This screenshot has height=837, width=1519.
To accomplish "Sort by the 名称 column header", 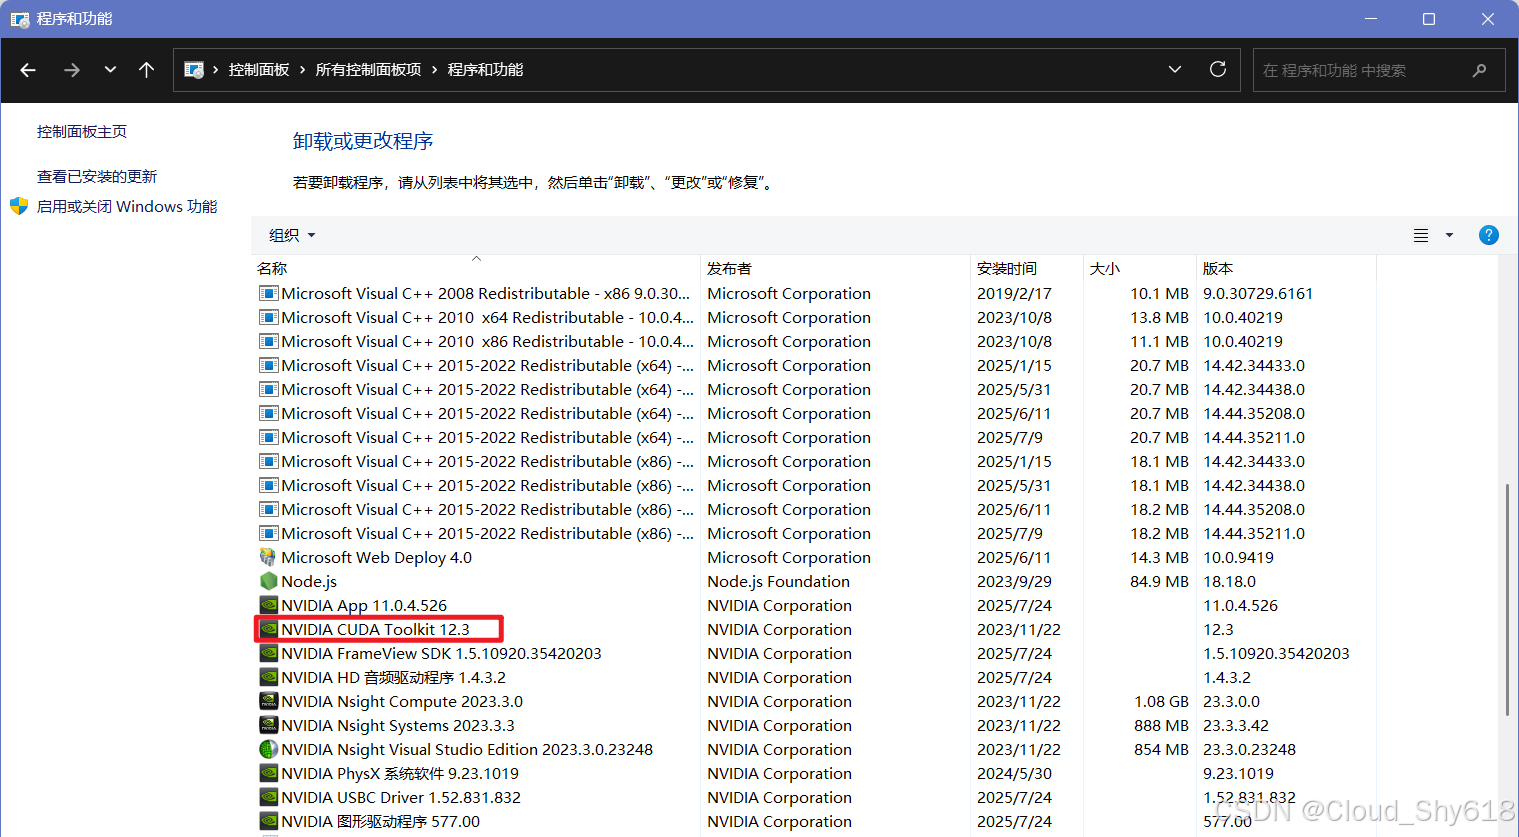I will 476,268.
